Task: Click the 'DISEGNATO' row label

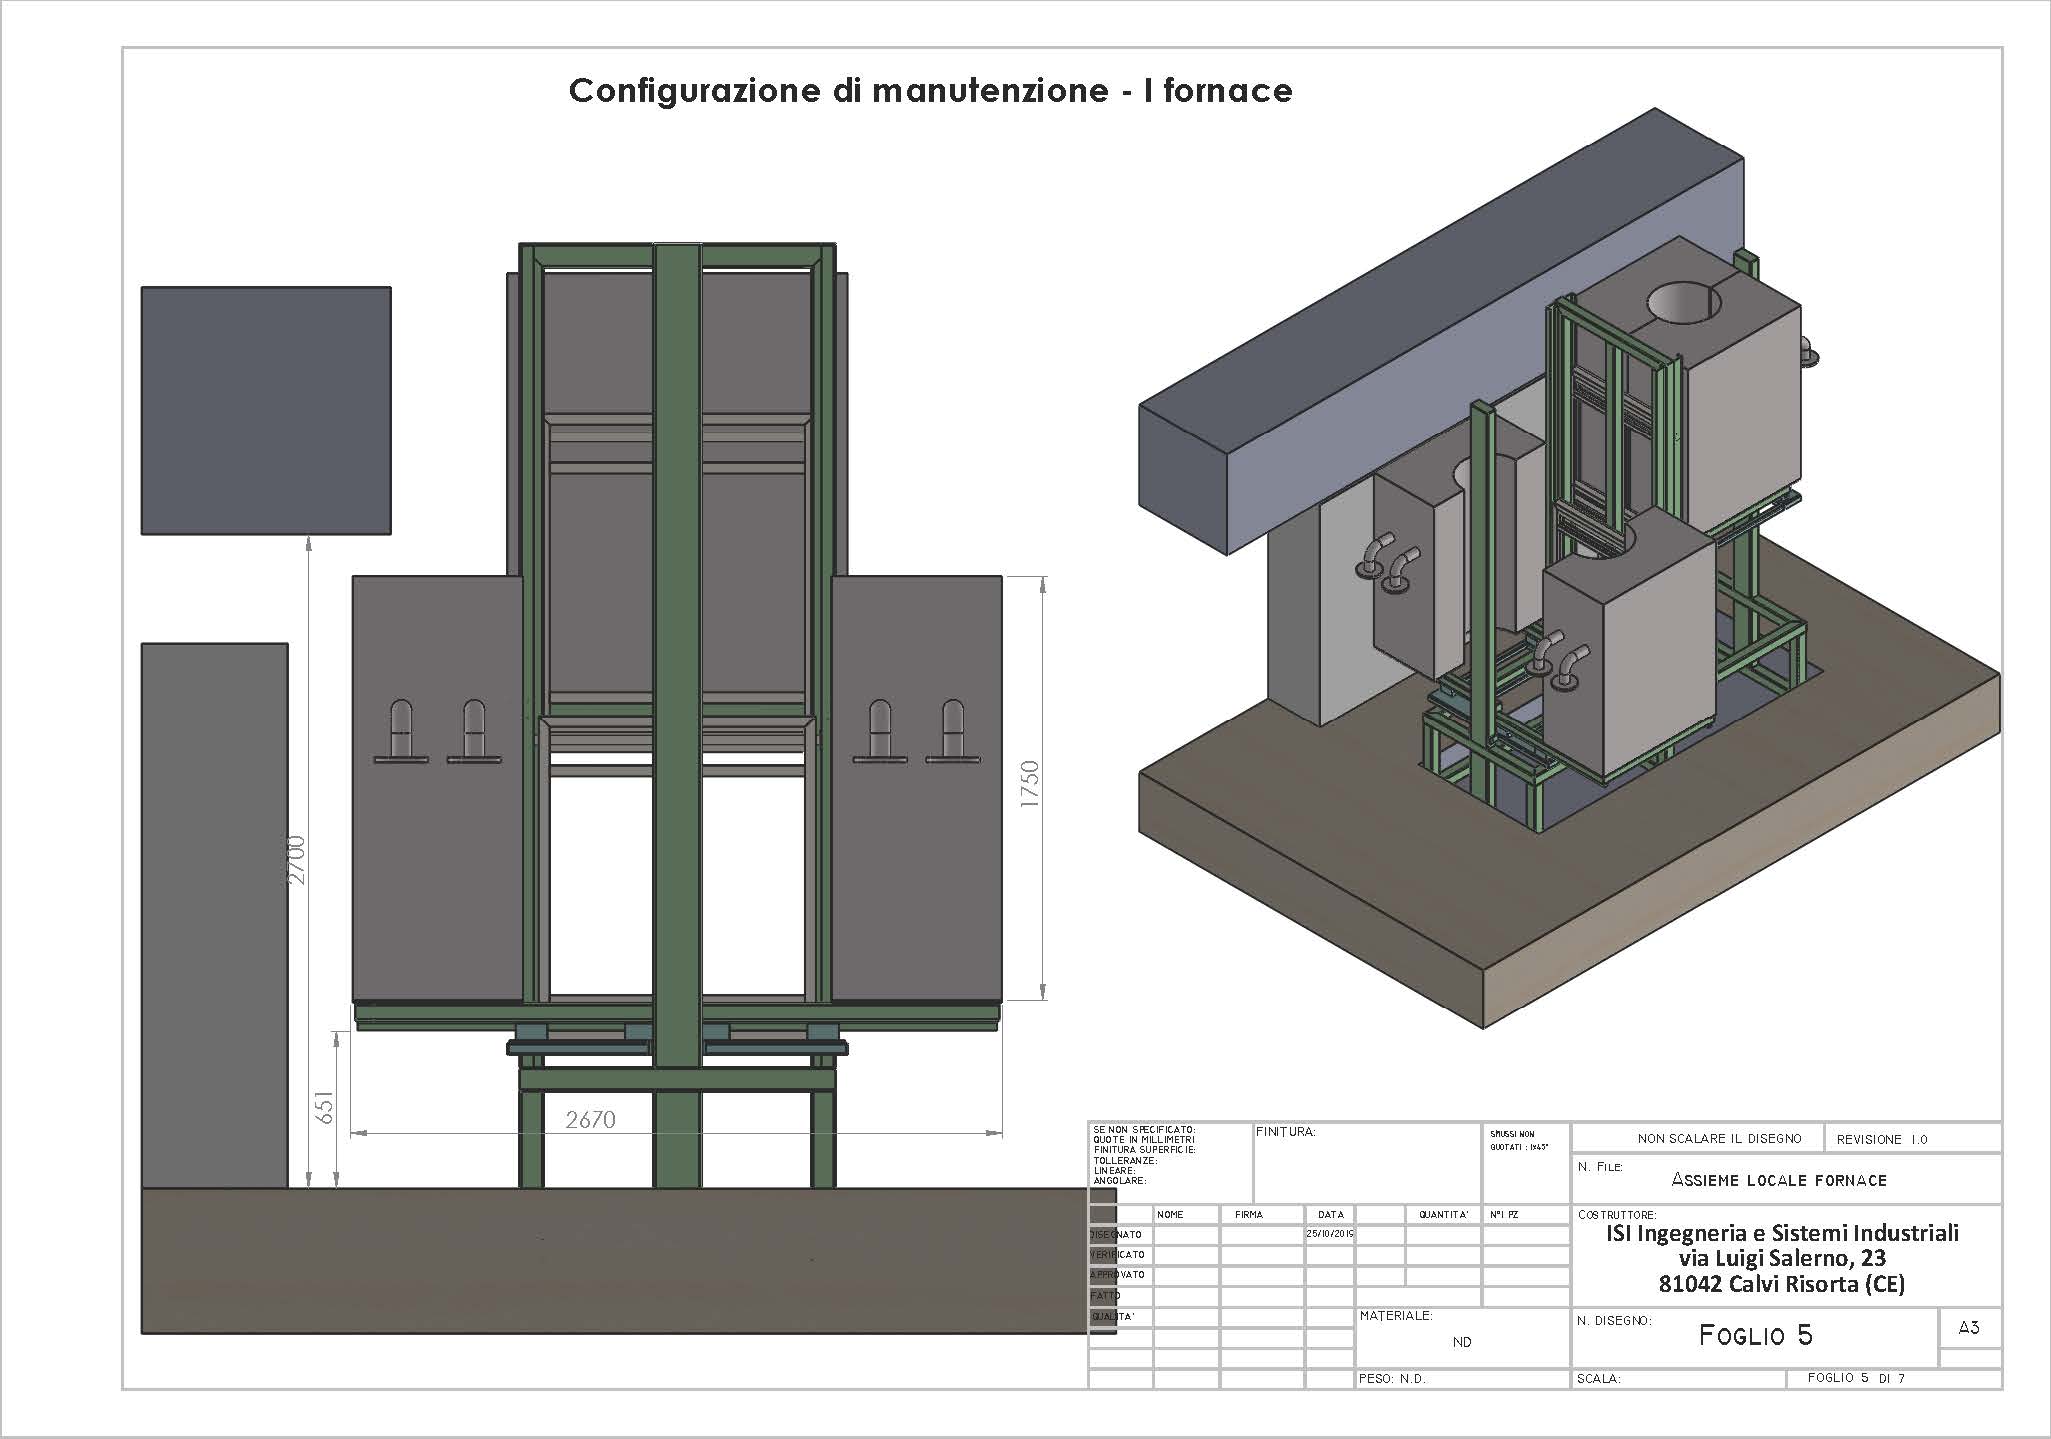Action: [1116, 1235]
